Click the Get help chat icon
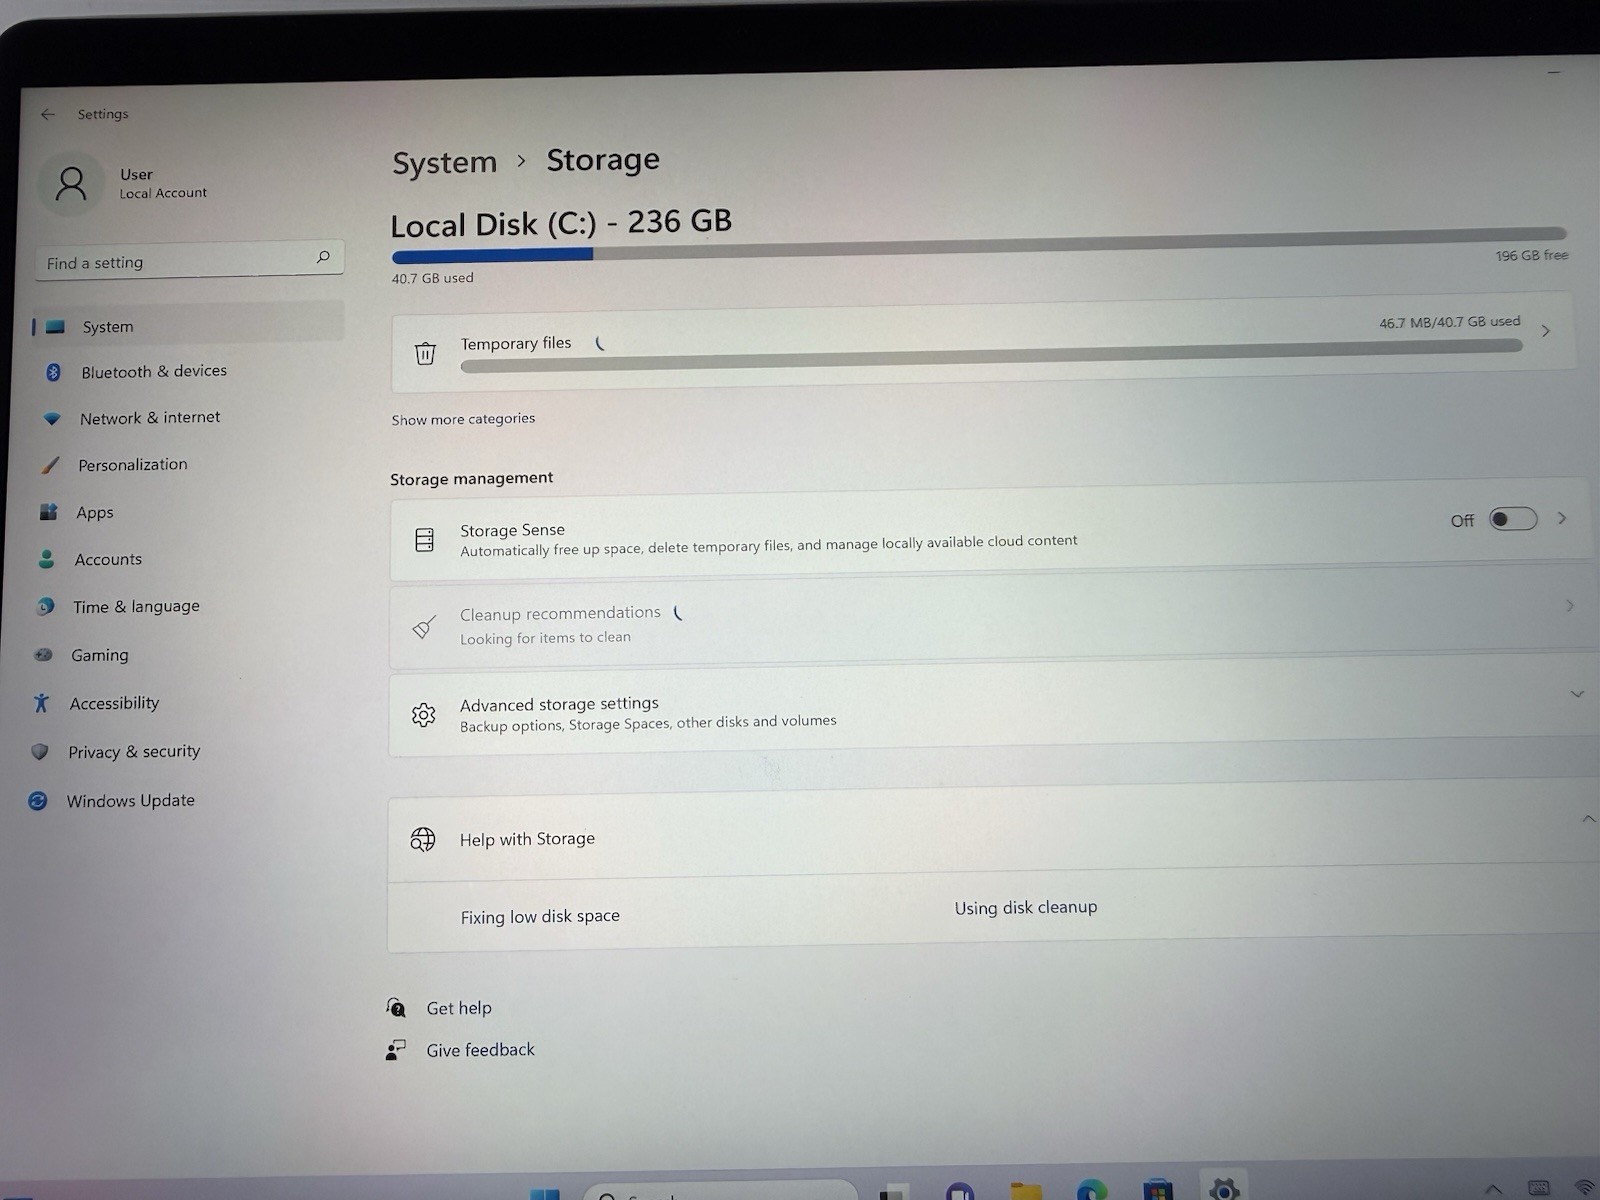 (x=396, y=1007)
